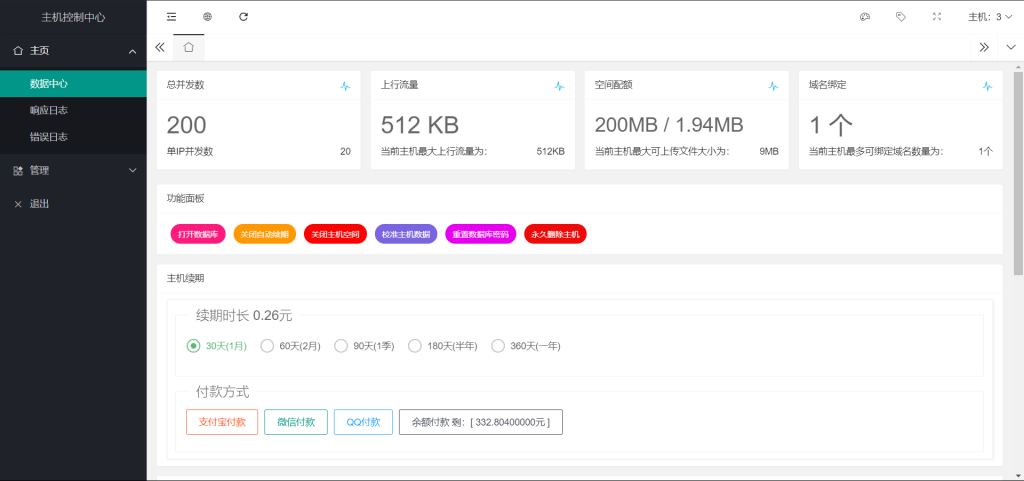Click the 512 KB upstream value

(x=420, y=125)
